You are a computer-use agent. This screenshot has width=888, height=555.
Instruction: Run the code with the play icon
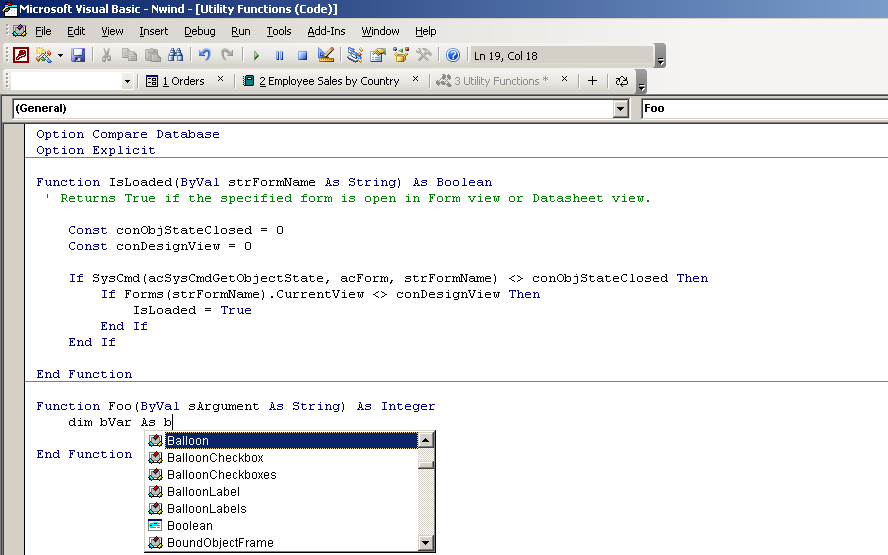click(256, 56)
